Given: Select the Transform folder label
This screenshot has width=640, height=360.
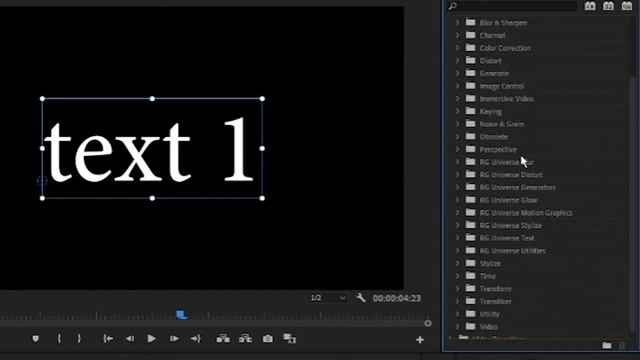Looking at the screenshot, I should tap(495, 289).
